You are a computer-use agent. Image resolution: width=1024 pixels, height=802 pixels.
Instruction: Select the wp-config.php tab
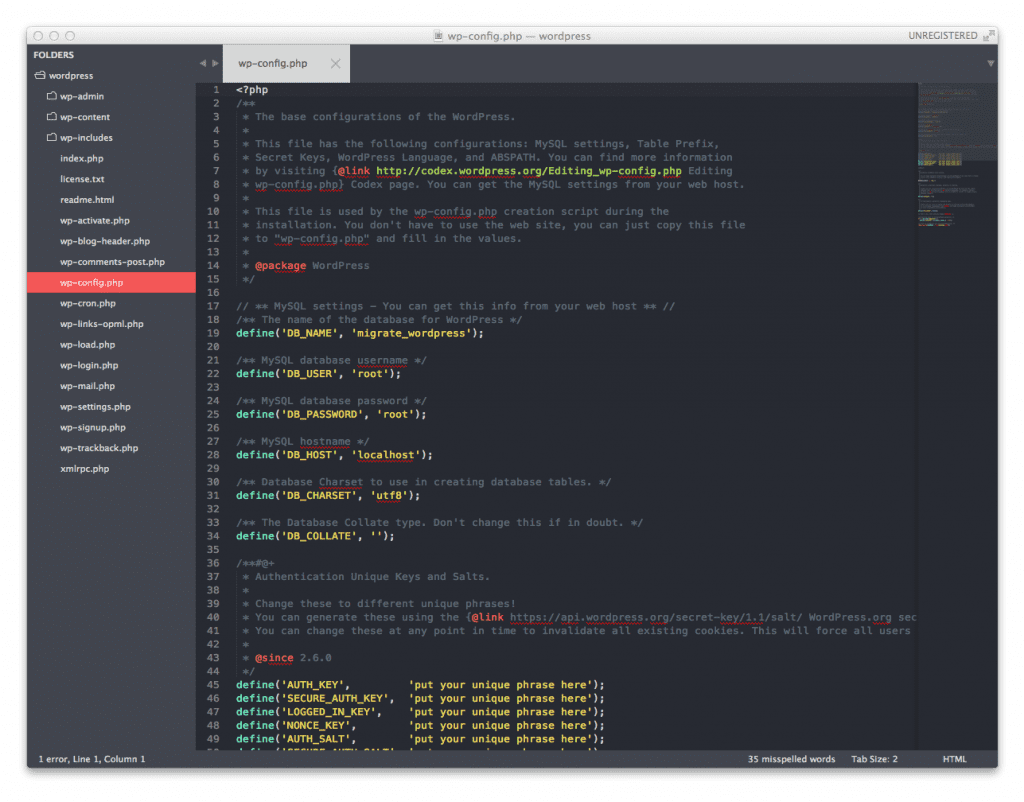point(286,63)
